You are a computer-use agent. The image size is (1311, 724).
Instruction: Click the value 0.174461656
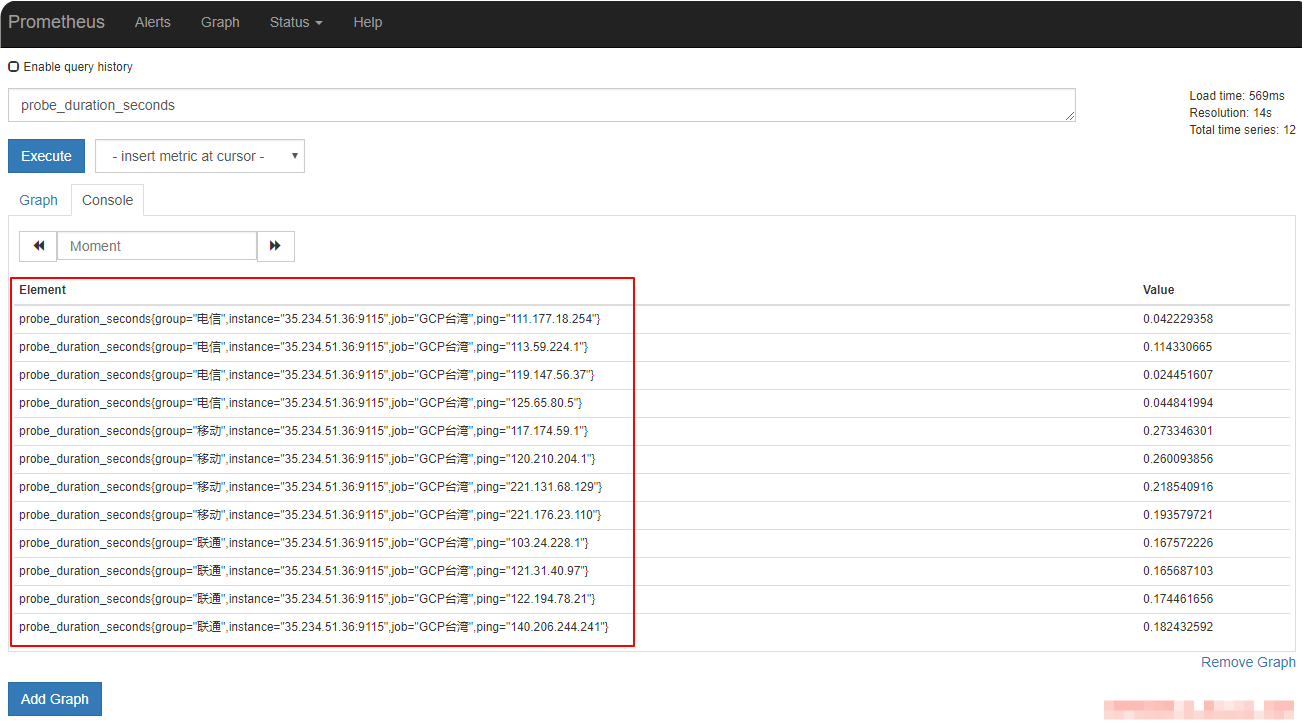pos(1178,599)
